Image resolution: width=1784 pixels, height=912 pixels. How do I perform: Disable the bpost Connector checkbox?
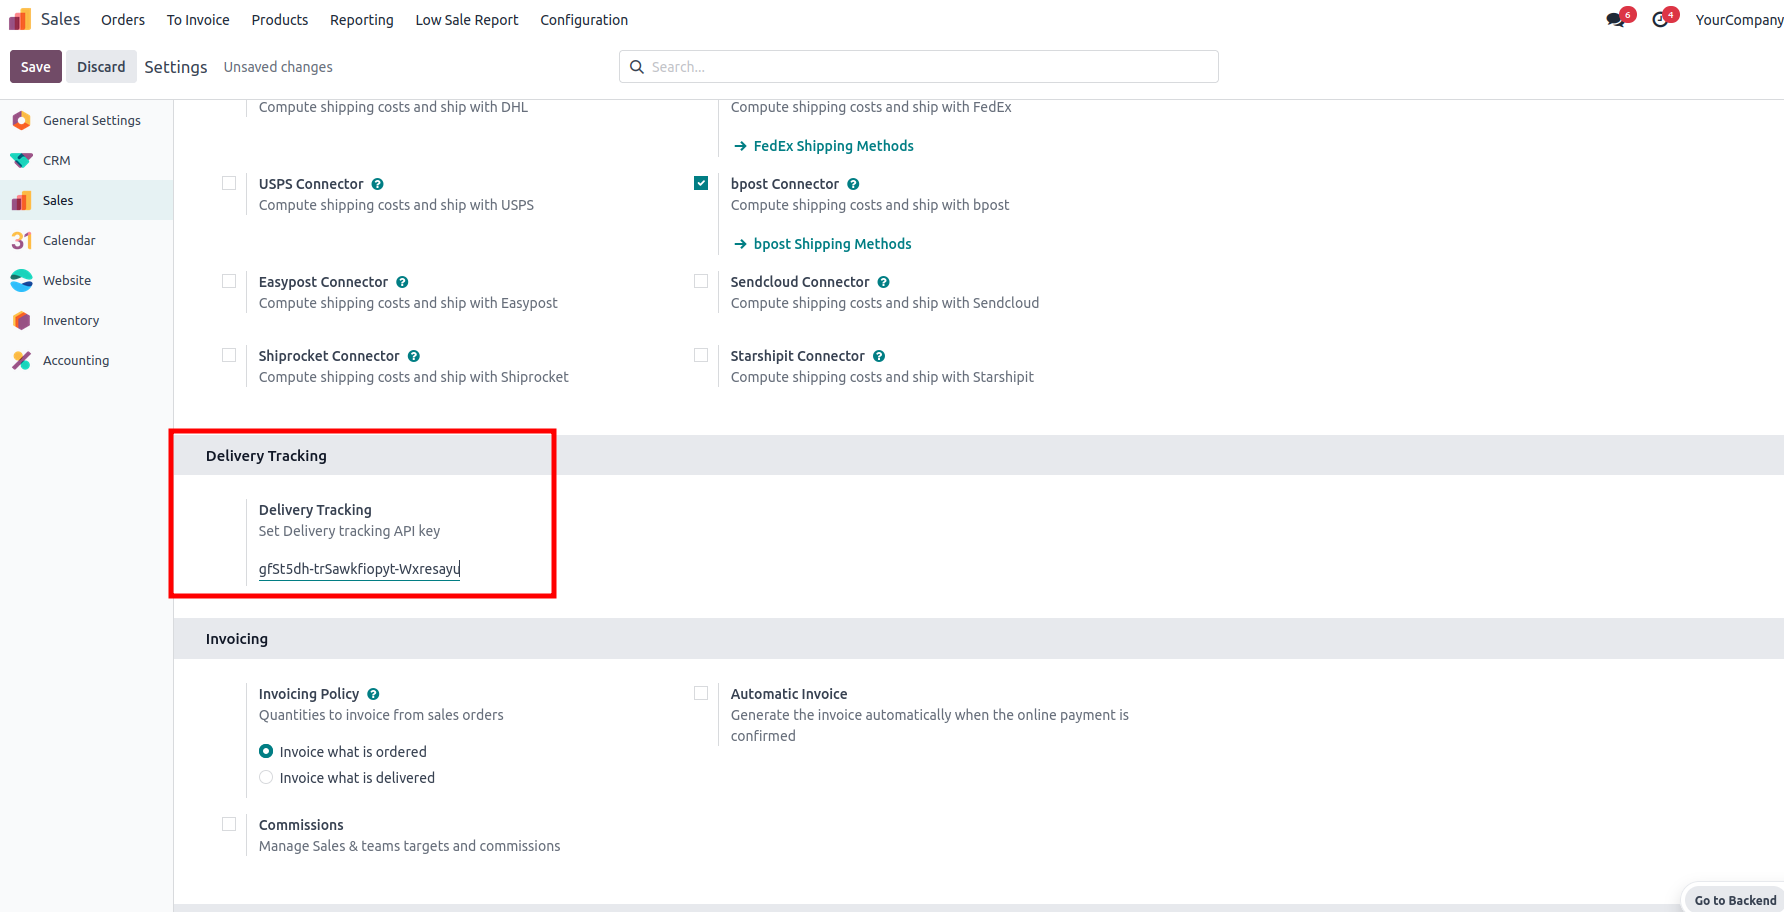[x=701, y=183]
